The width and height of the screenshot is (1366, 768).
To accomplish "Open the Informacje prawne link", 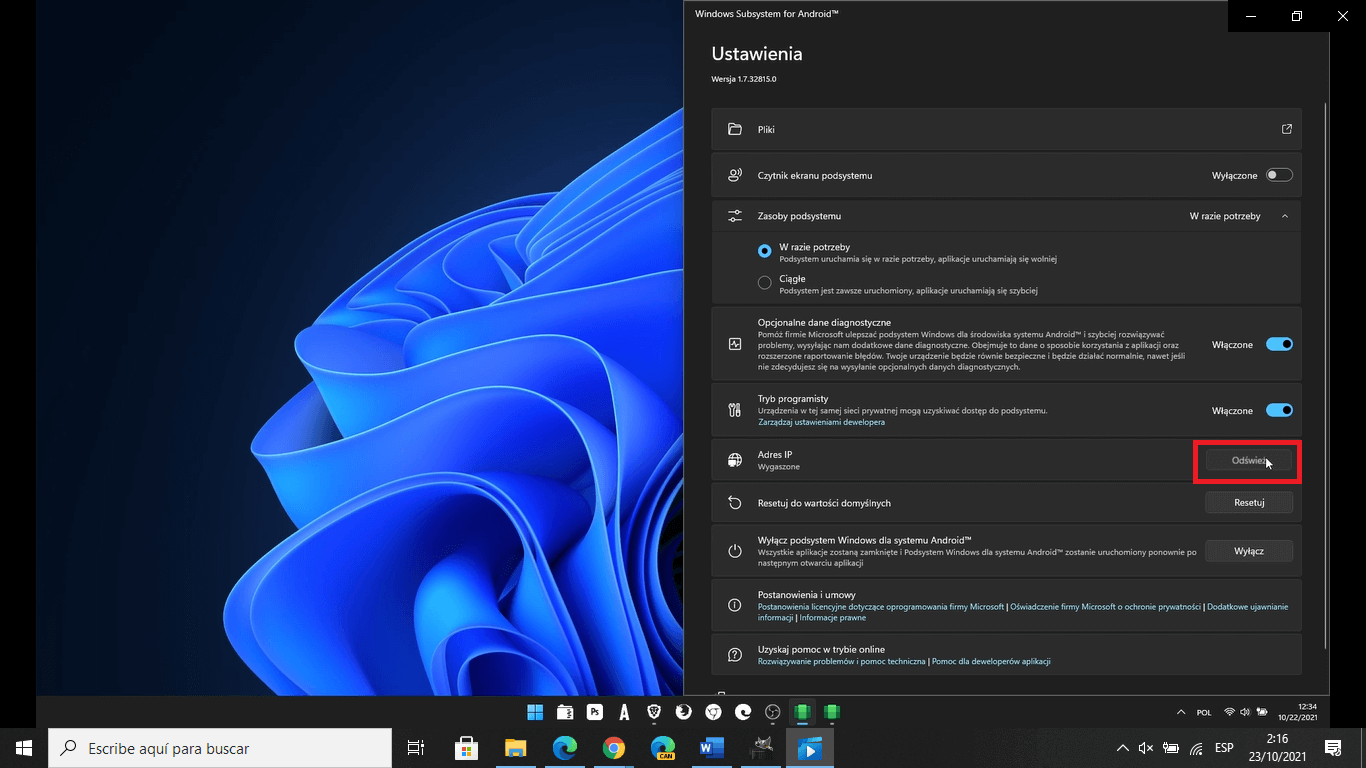I will 833,618.
